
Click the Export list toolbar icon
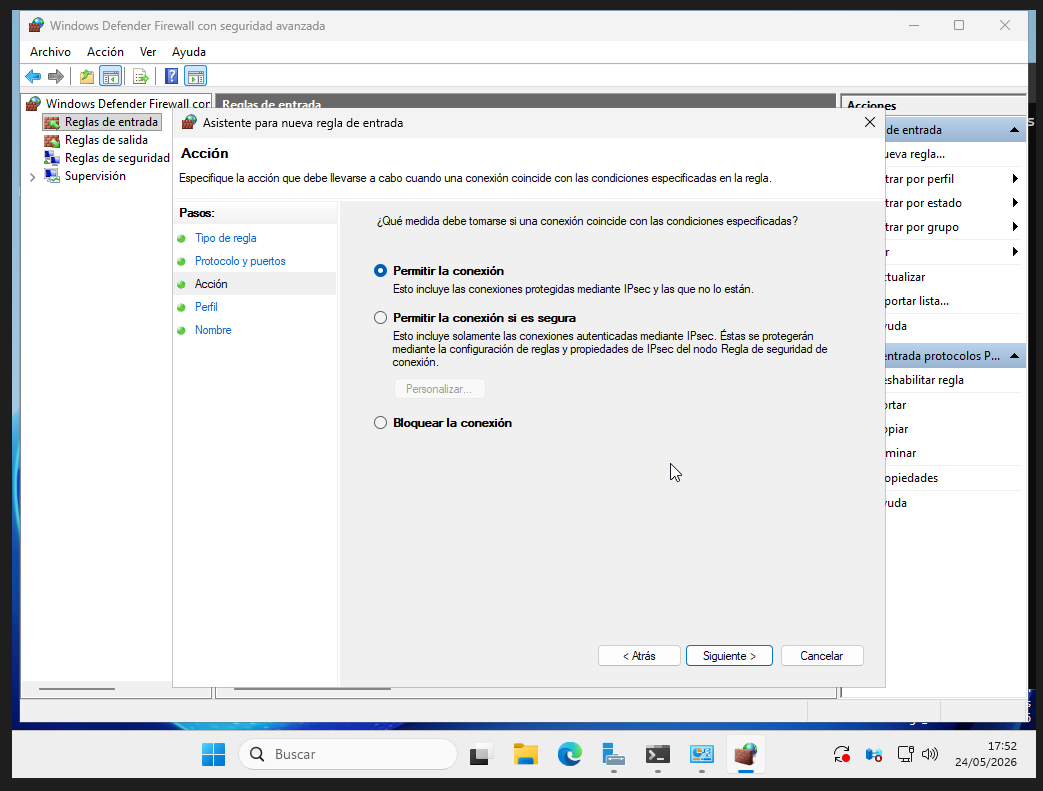point(140,77)
